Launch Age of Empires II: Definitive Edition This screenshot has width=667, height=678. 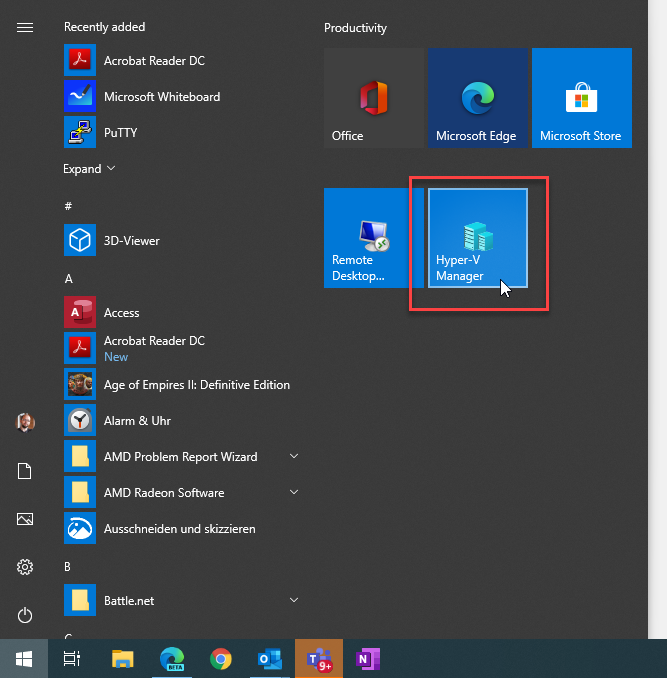coord(182,384)
